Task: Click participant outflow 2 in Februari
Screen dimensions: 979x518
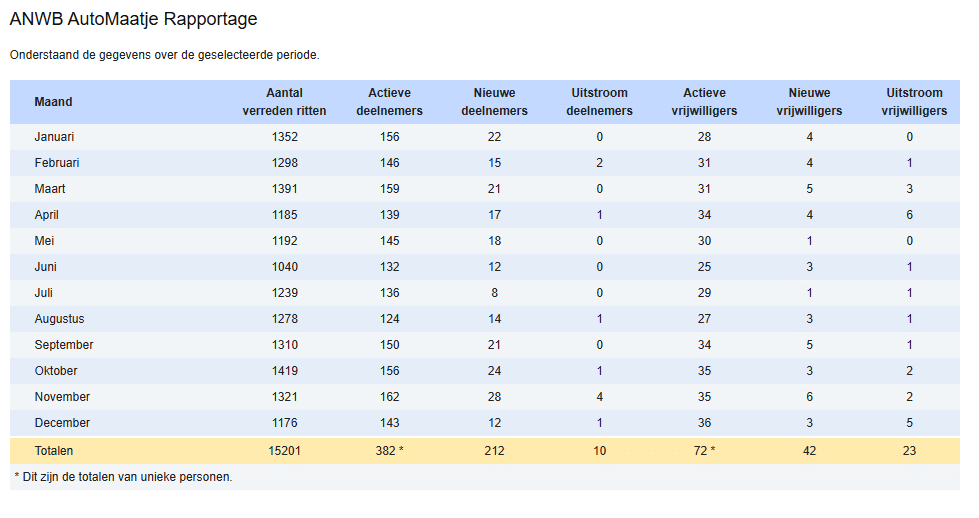Action: [x=599, y=163]
